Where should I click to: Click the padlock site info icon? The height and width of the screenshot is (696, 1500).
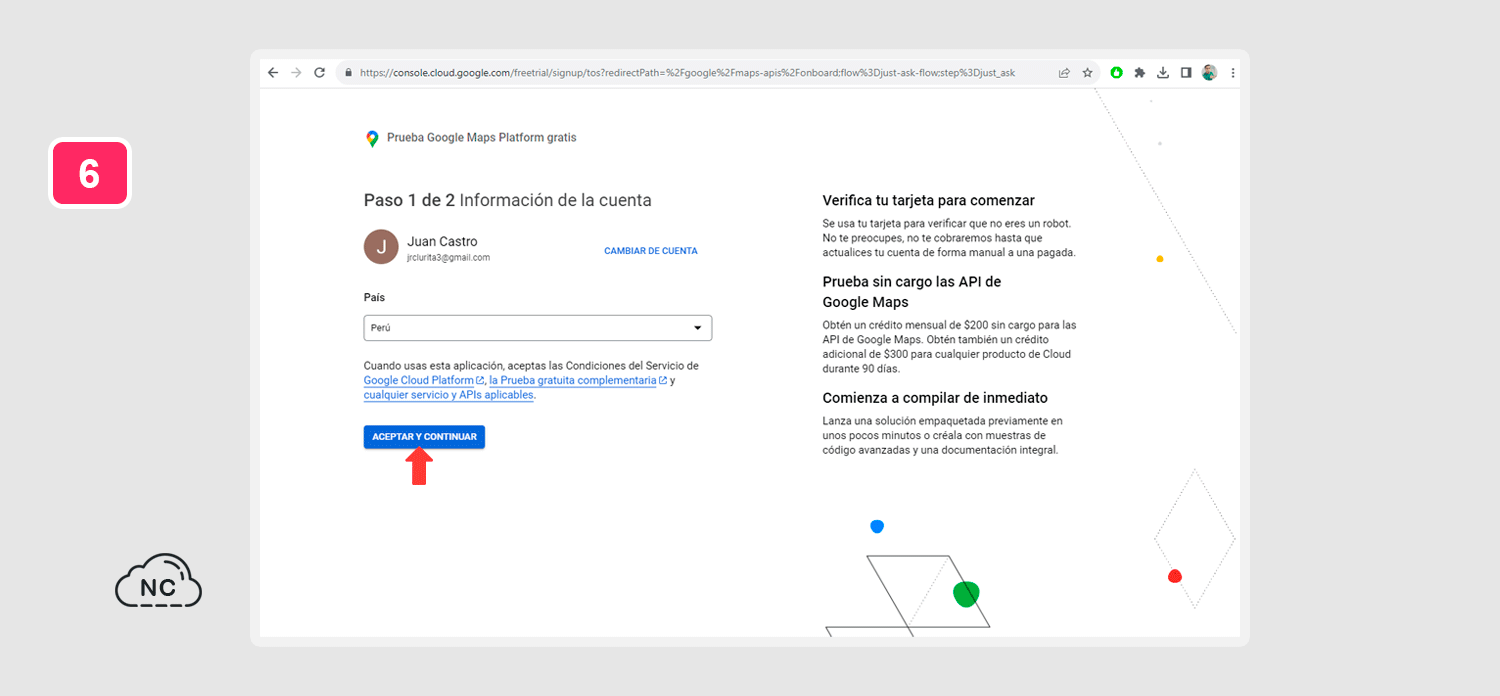tap(349, 73)
